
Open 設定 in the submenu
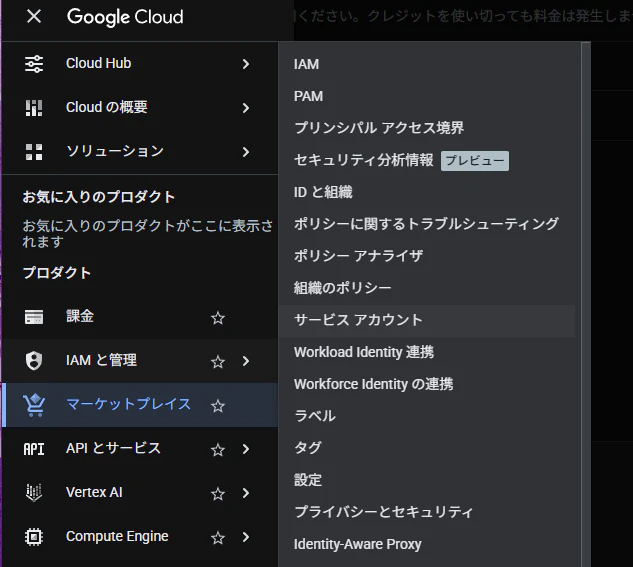coord(427,480)
